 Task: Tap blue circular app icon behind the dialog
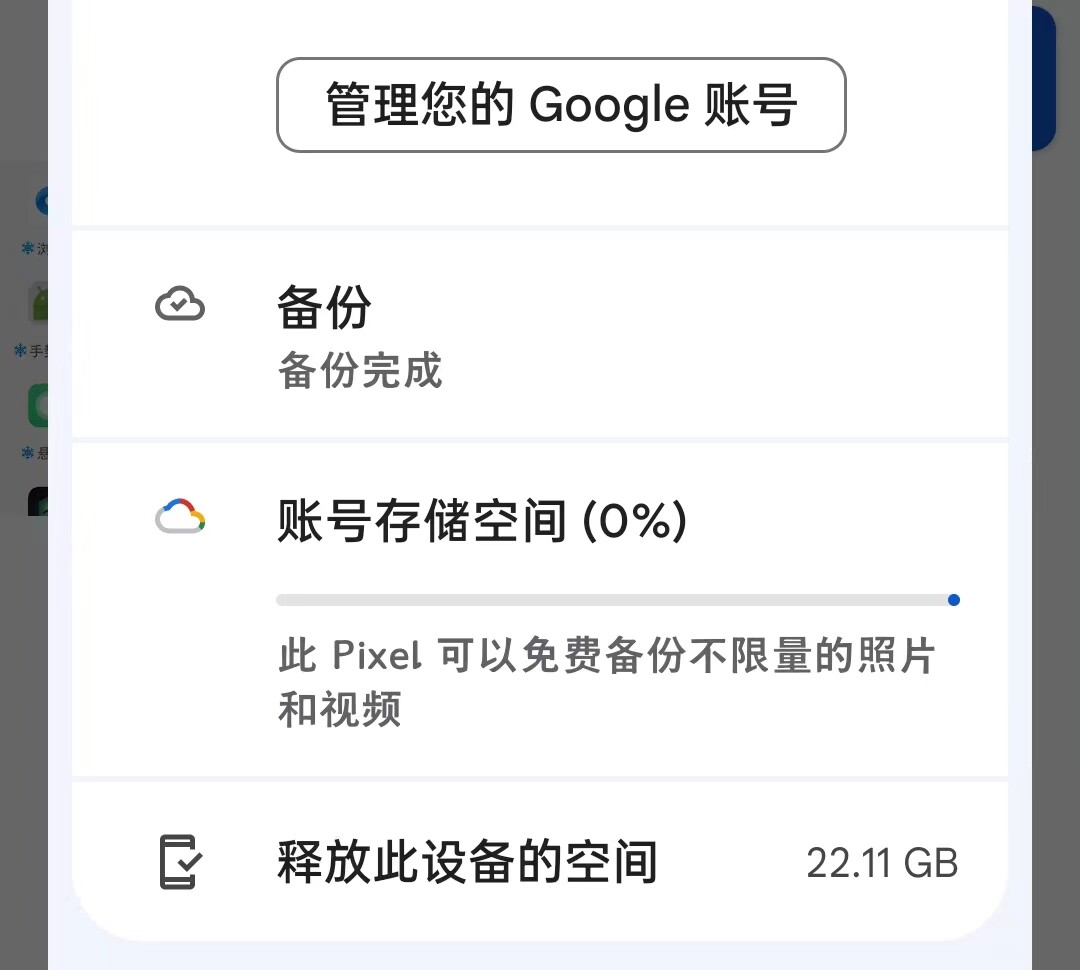[x=41, y=201]
